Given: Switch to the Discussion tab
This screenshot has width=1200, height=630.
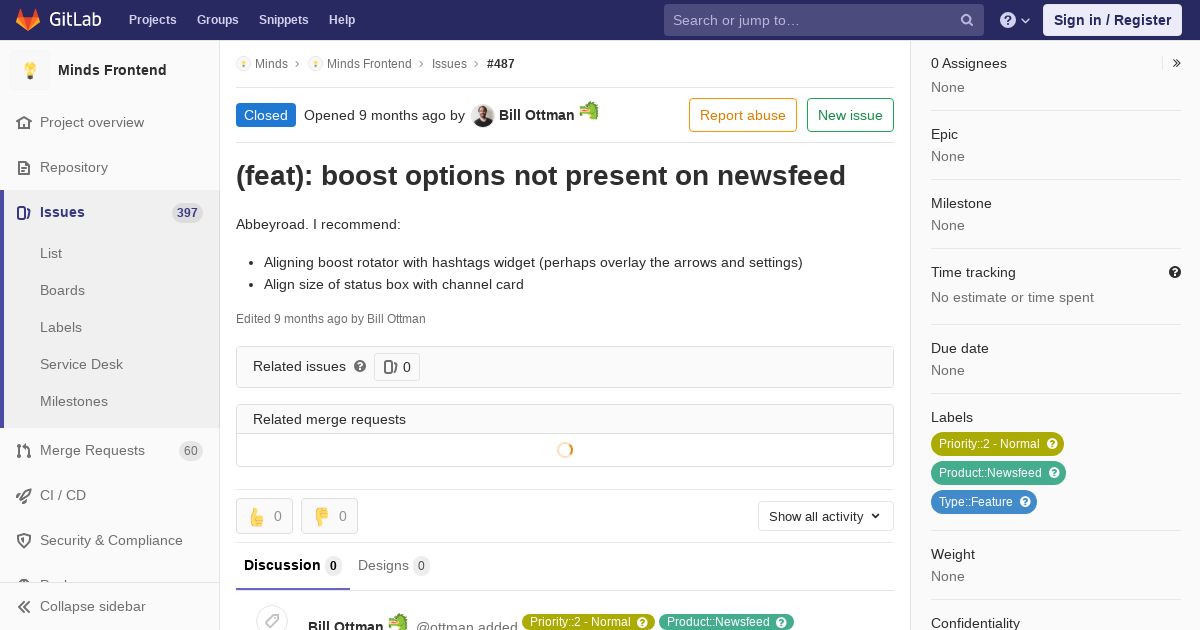Looking at the screenshot, I should click(x=293, y=565).
